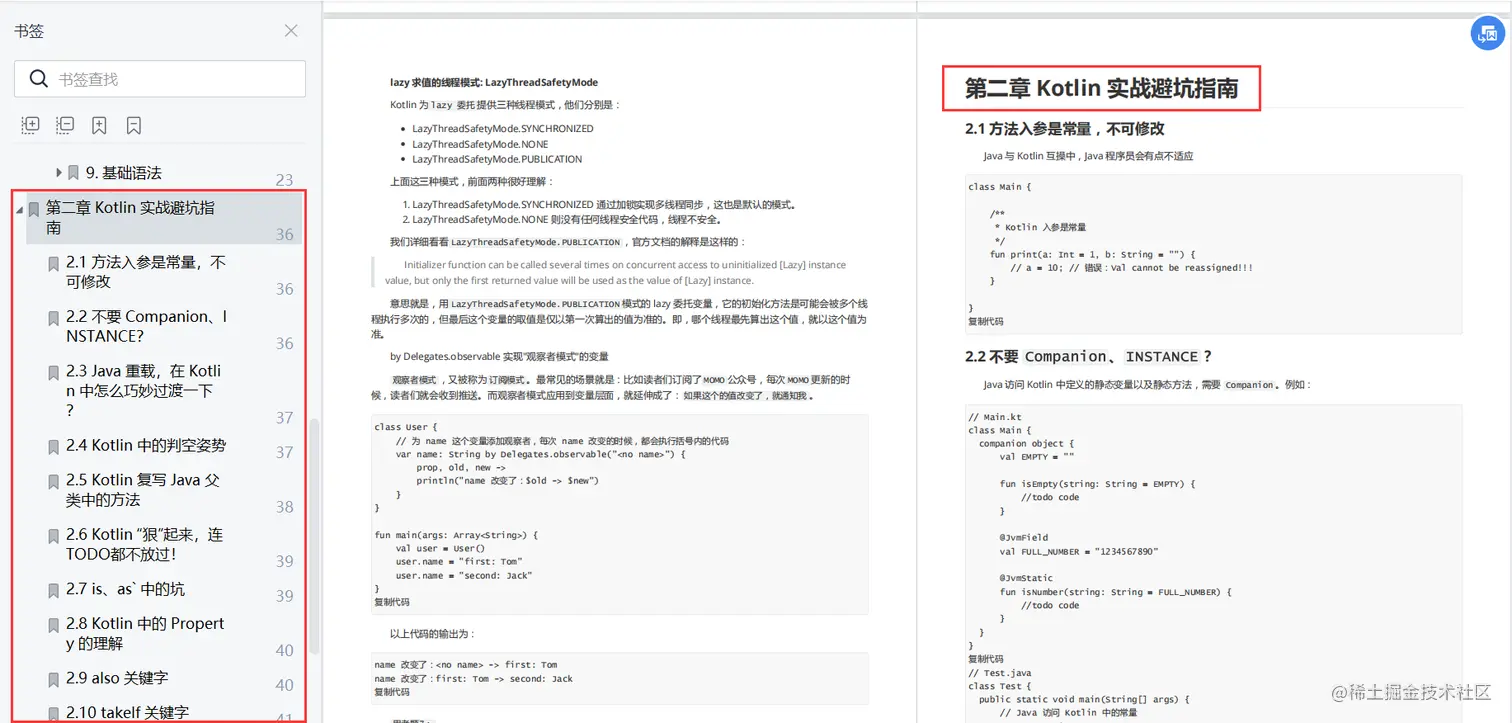Viewport: 1512px width, 723px height.
Task: Click the sentence Java 与 Kotlin 互操中
Action: click(1088, 156)
